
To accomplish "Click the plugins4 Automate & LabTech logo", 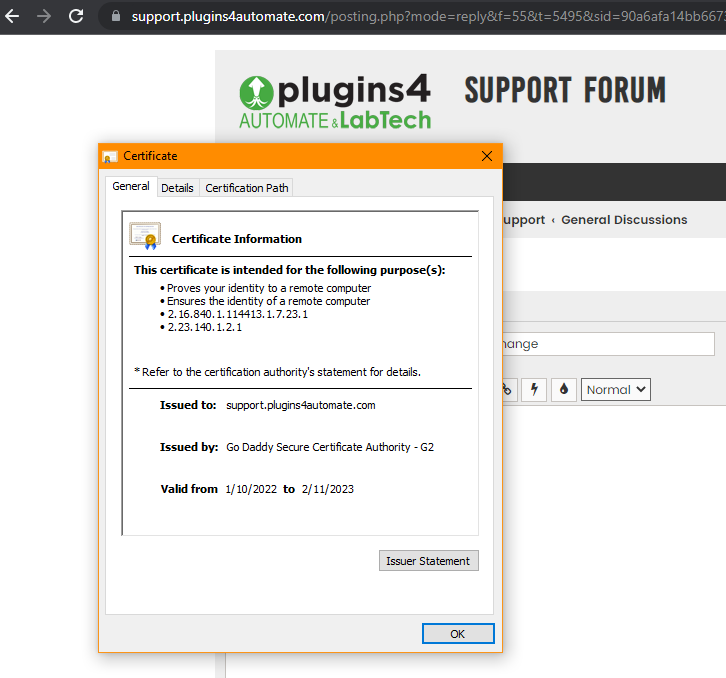I will click(335, 101).
